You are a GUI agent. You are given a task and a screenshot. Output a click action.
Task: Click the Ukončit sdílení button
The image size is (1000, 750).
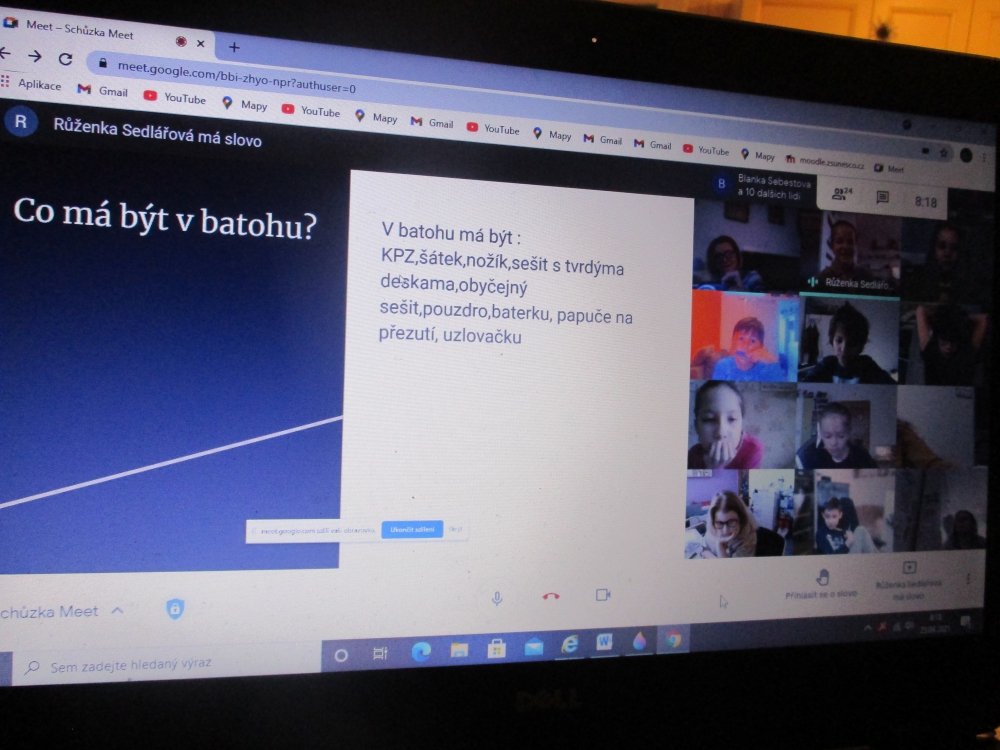(412, 529)
